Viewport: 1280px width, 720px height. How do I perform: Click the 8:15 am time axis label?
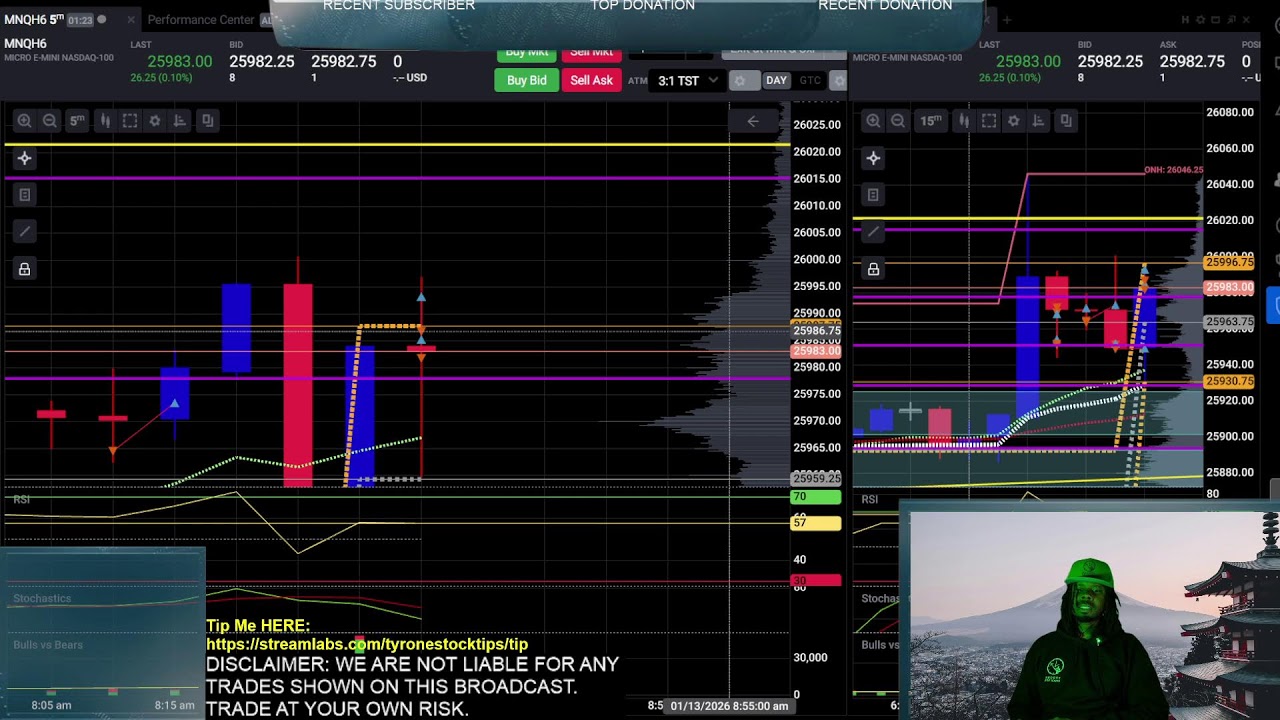(x=175, y=706)
